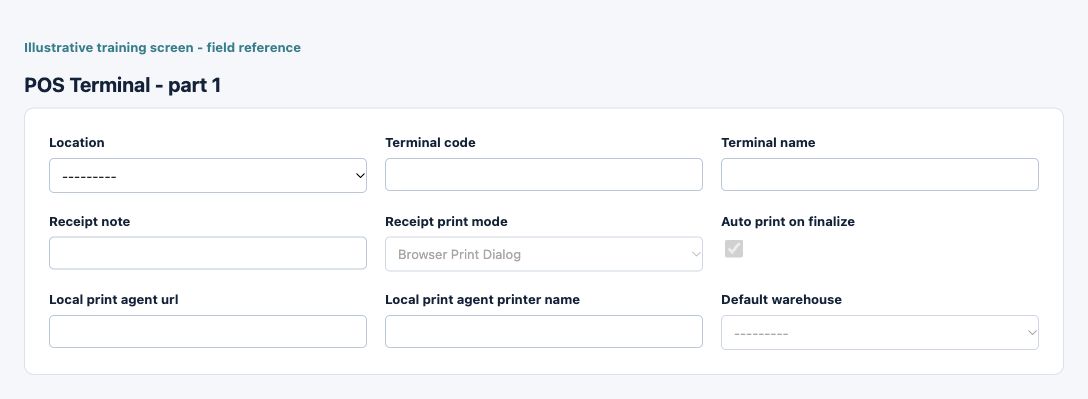Toggle the Auto print on finalize checkbox
This screenshot has width=1088, height=399.
coord(733,248)
